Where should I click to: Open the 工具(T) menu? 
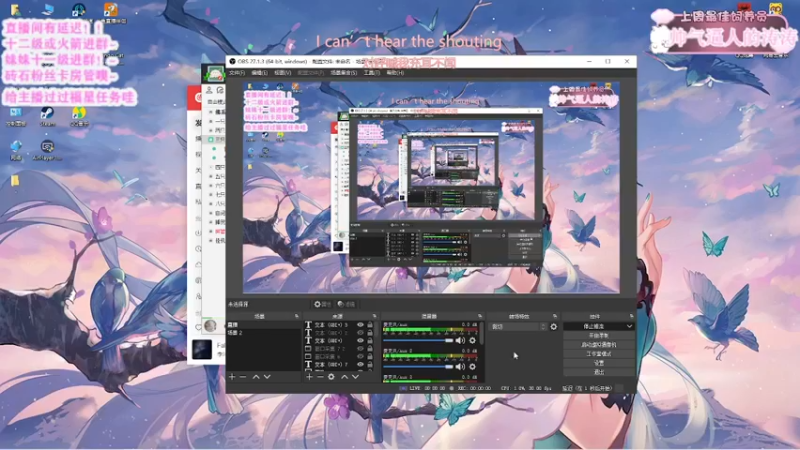pyautogui.click(x=371, y=73)
